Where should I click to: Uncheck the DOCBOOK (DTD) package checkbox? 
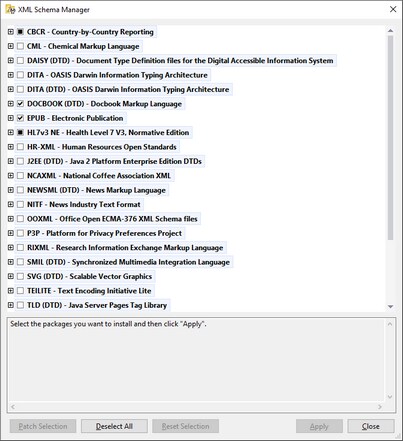point(21,104)
